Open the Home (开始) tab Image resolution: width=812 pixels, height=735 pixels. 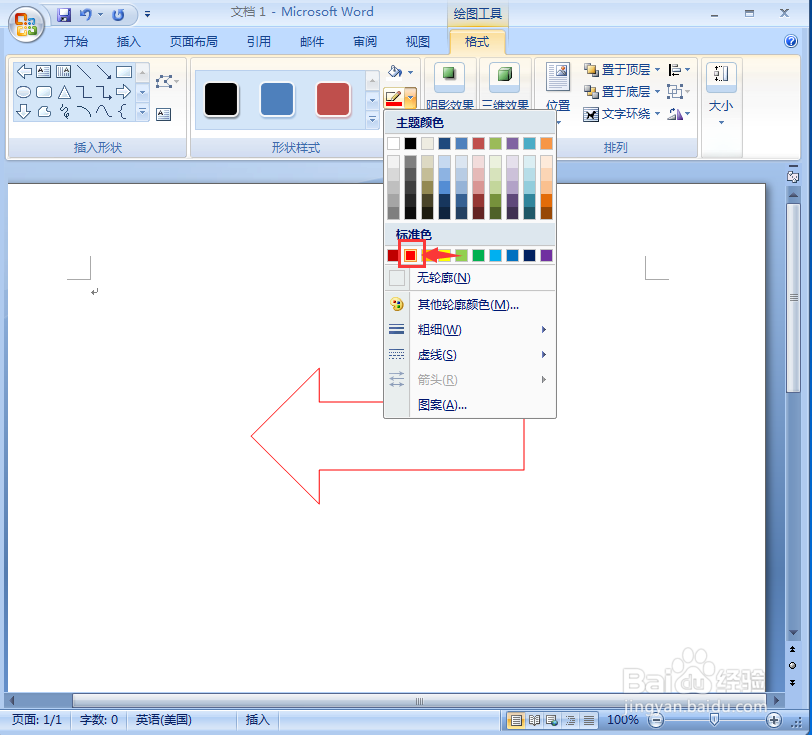coord(76,41)
